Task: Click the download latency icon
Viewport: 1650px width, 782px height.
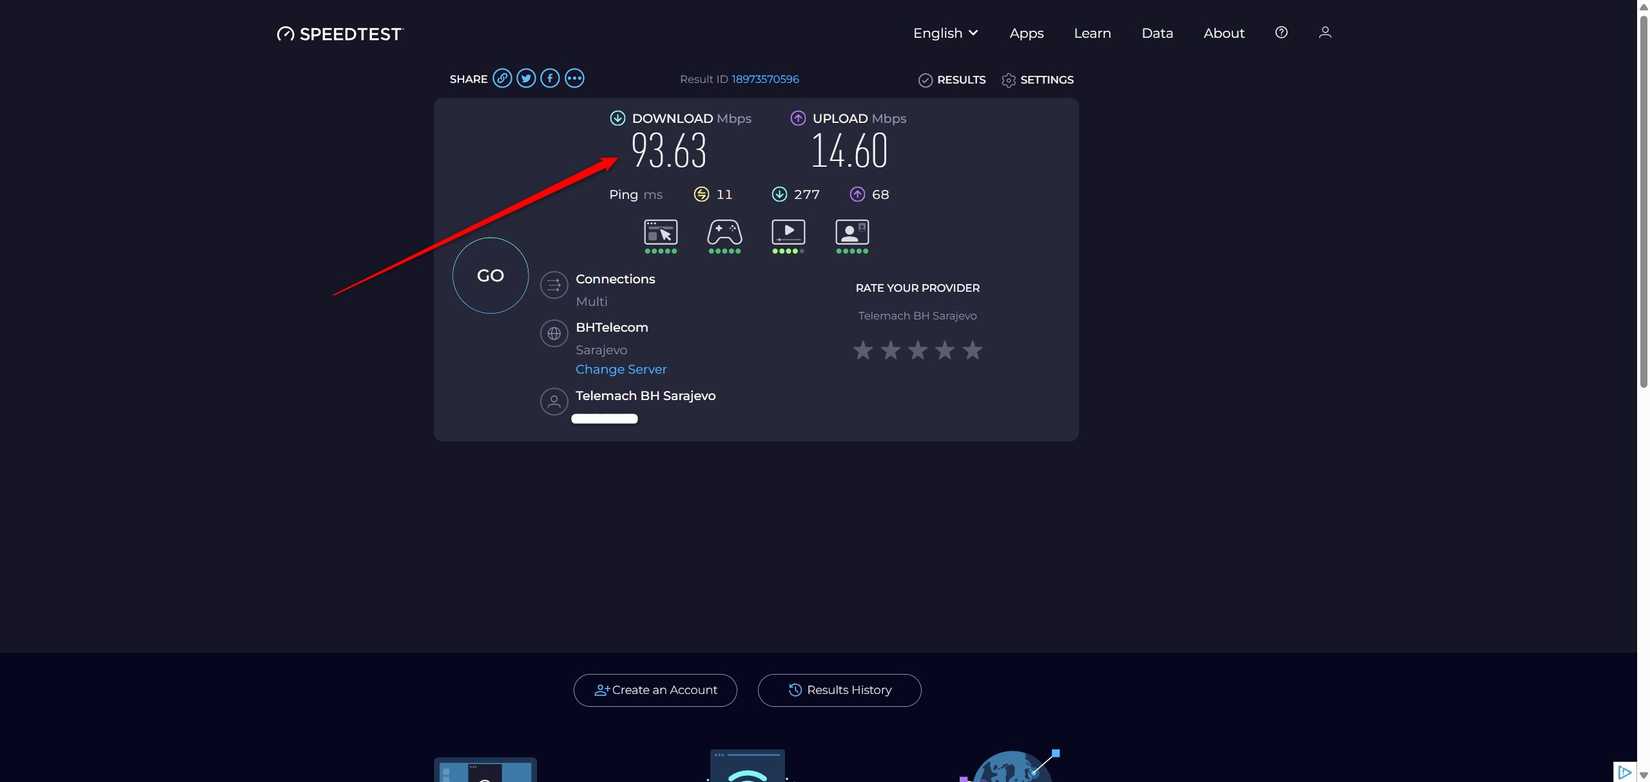Action: click(x=779, y=194)
